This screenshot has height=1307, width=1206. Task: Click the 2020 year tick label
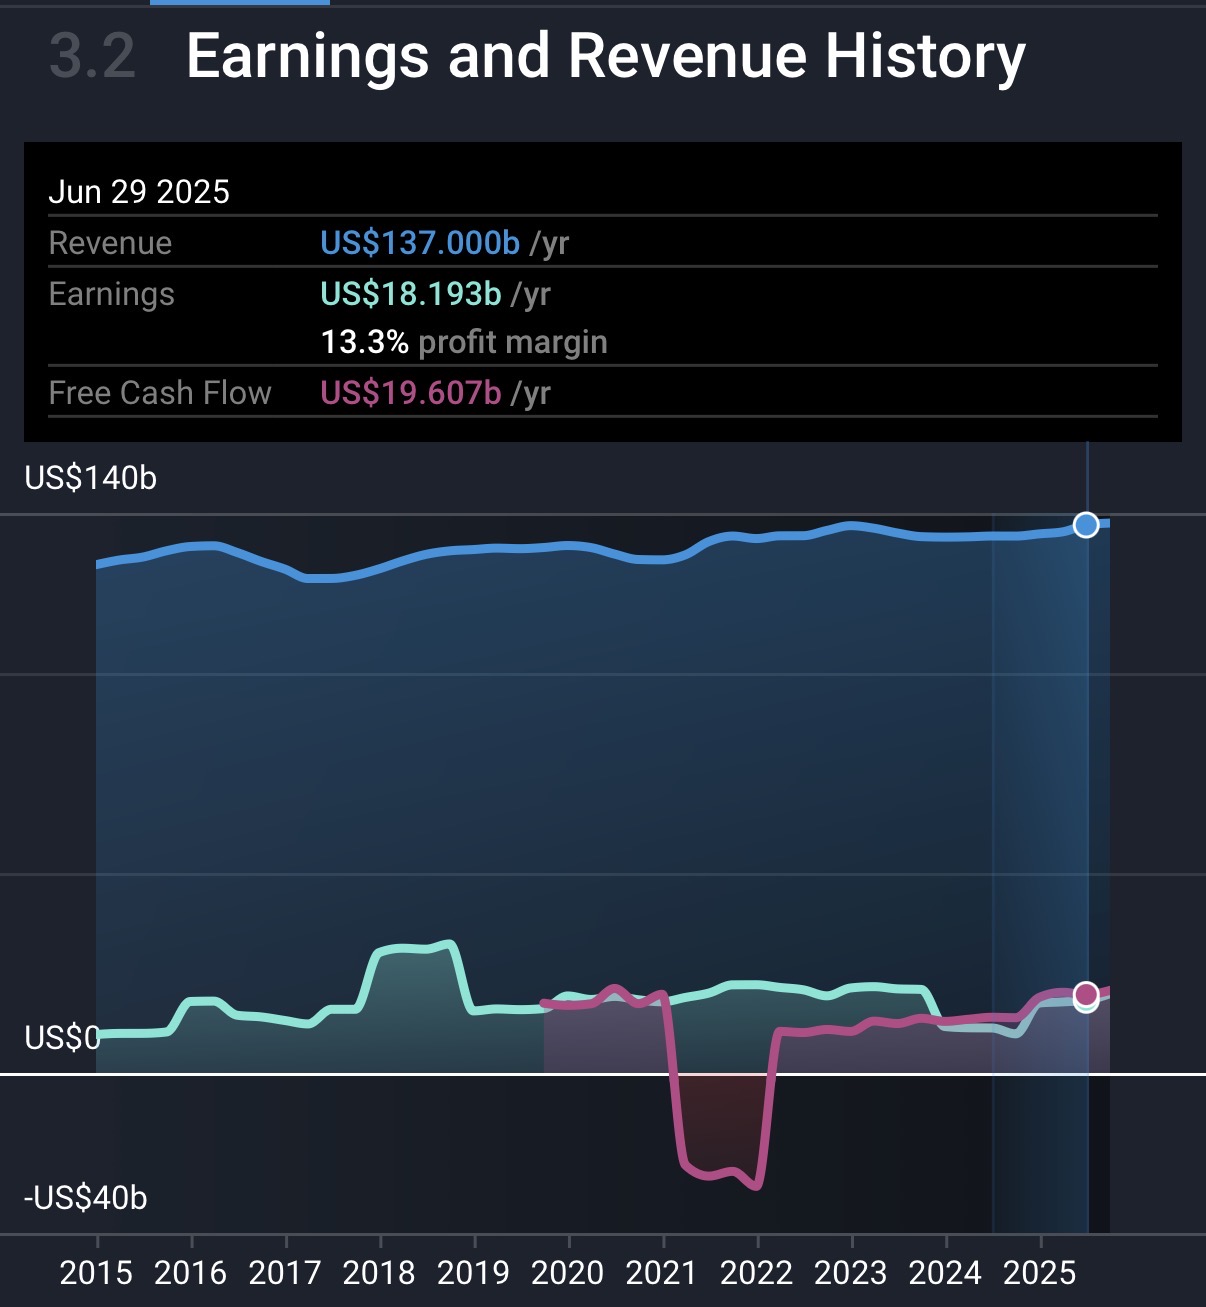pyautogui.click(x=567, y=1273)
